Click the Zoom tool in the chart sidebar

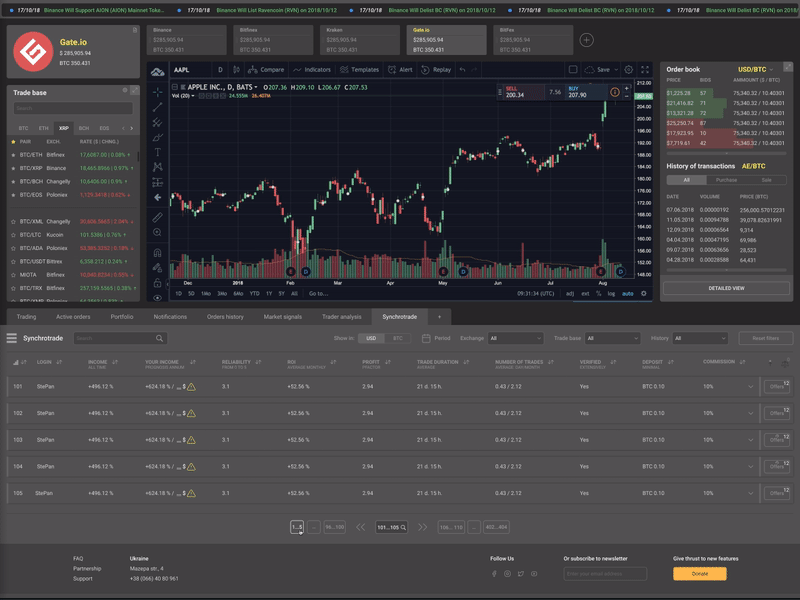[155, 230]
